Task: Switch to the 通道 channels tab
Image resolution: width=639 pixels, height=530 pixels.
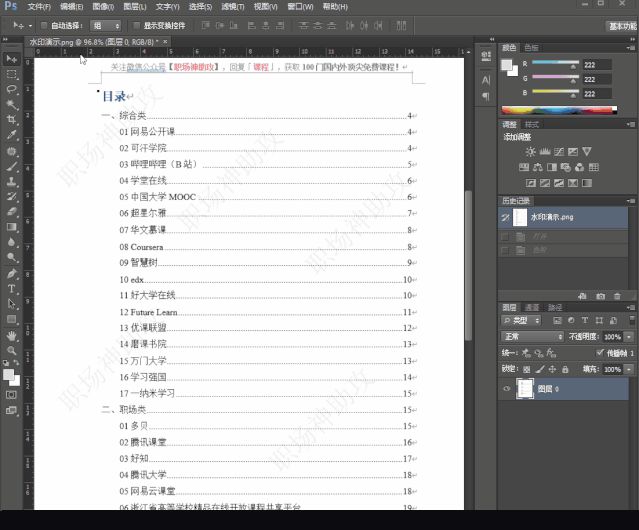Action: [532, 308]
